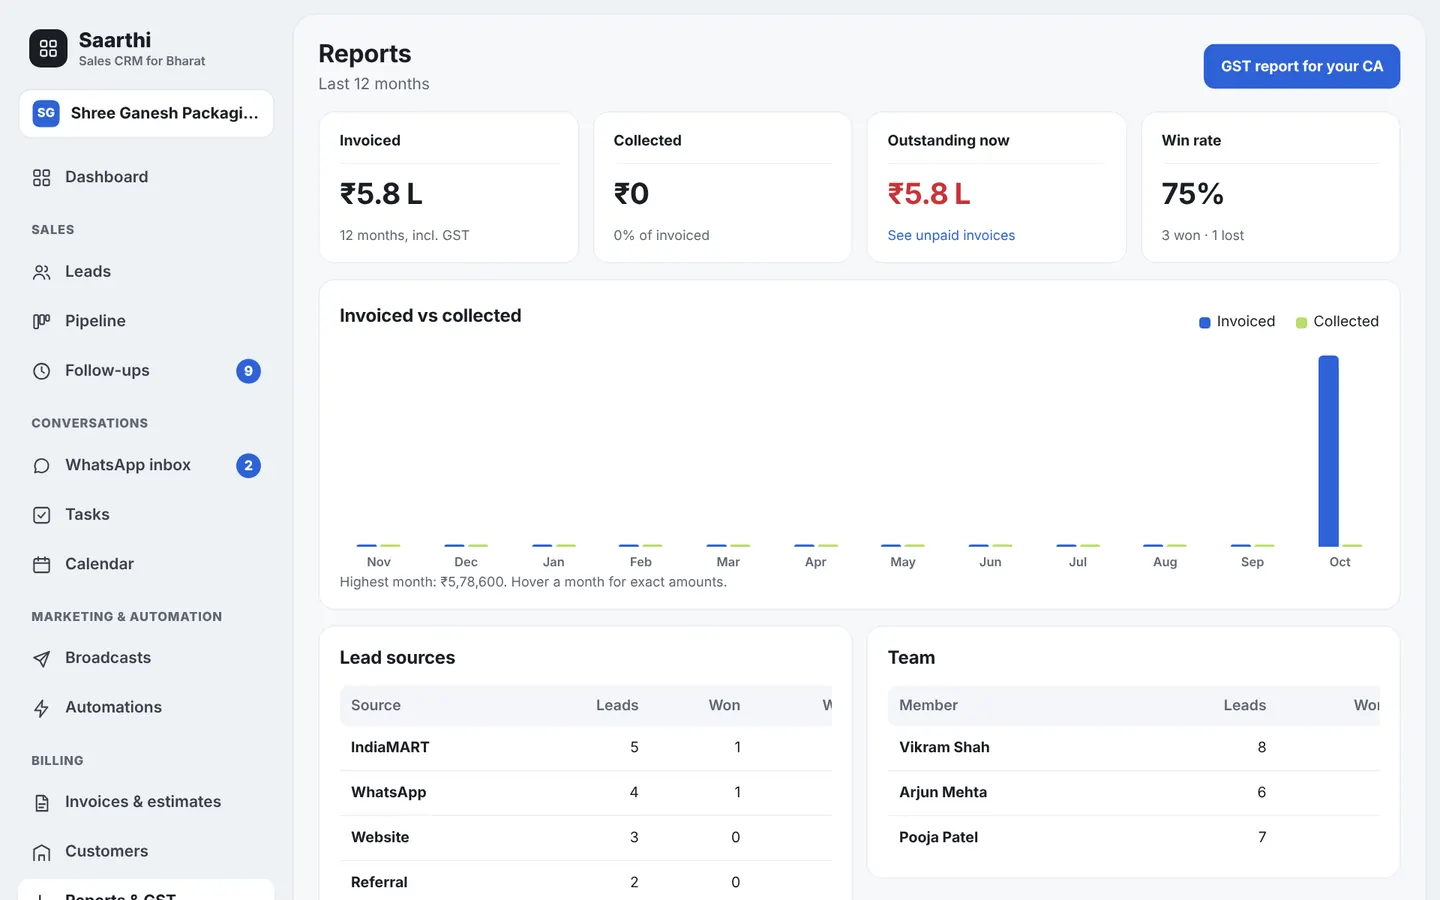The height and width of the screenshot is (900, 1440).
Task: Click the Dashboard grid icon
Action: click(x=41, y=178)
